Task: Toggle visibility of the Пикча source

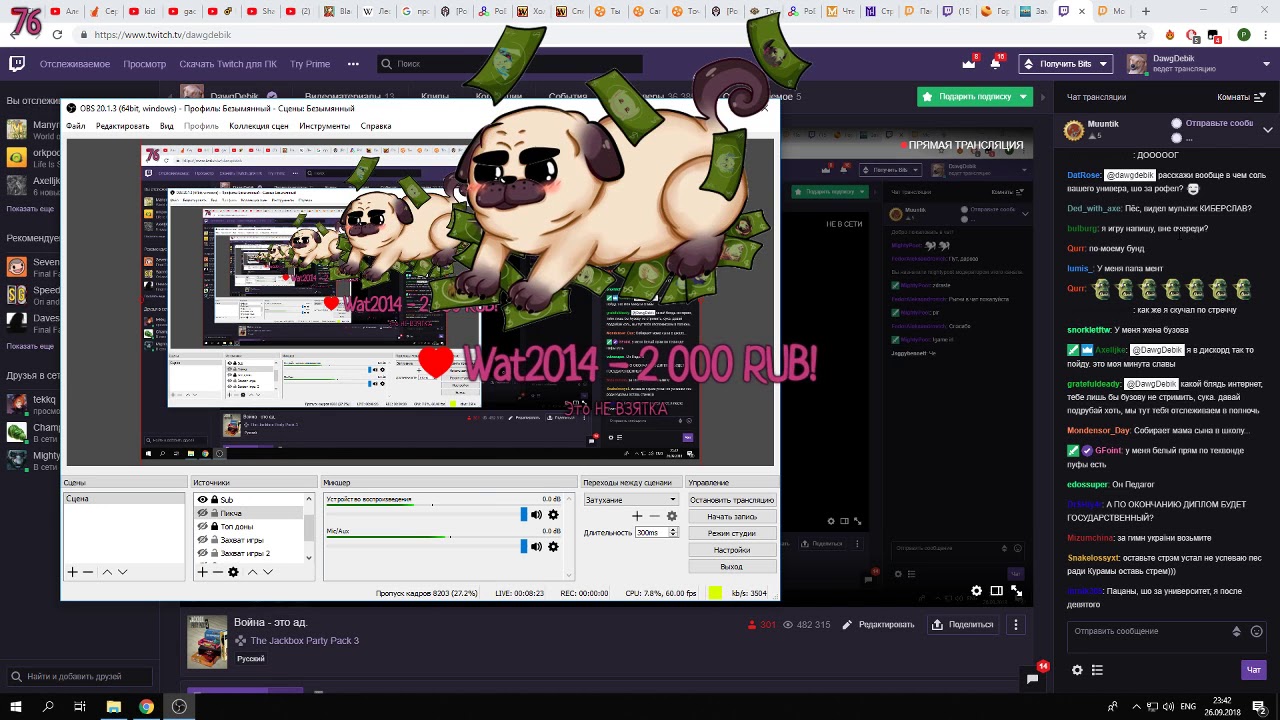Action: click(x=202, y=513)
